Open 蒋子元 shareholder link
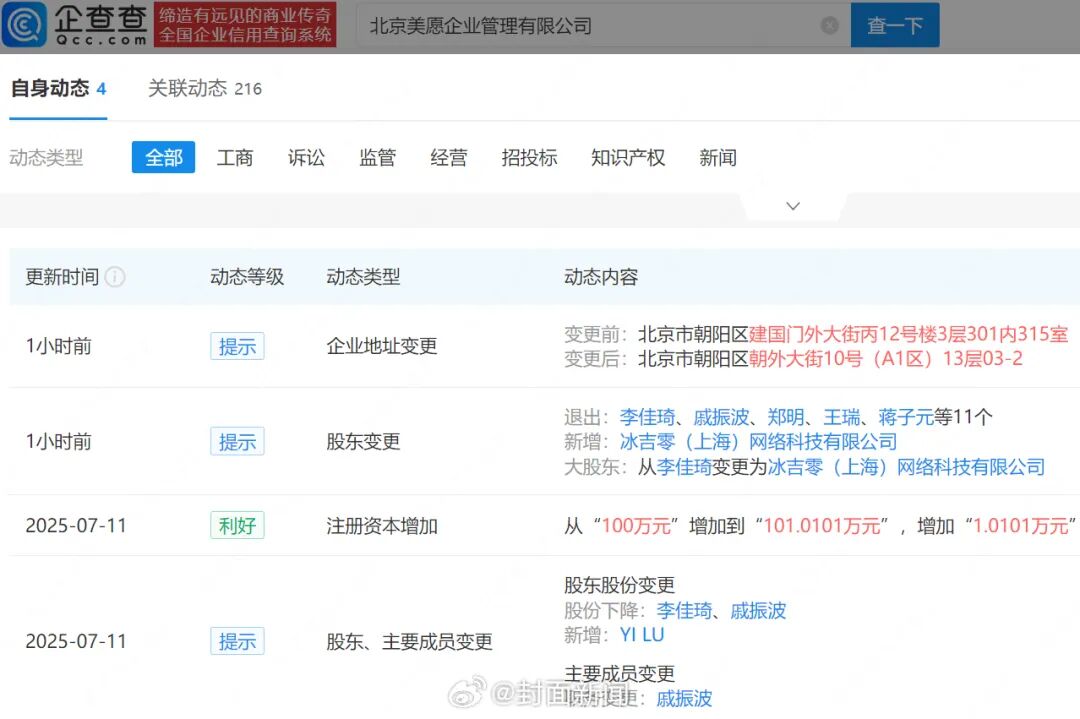 [906, 417]
